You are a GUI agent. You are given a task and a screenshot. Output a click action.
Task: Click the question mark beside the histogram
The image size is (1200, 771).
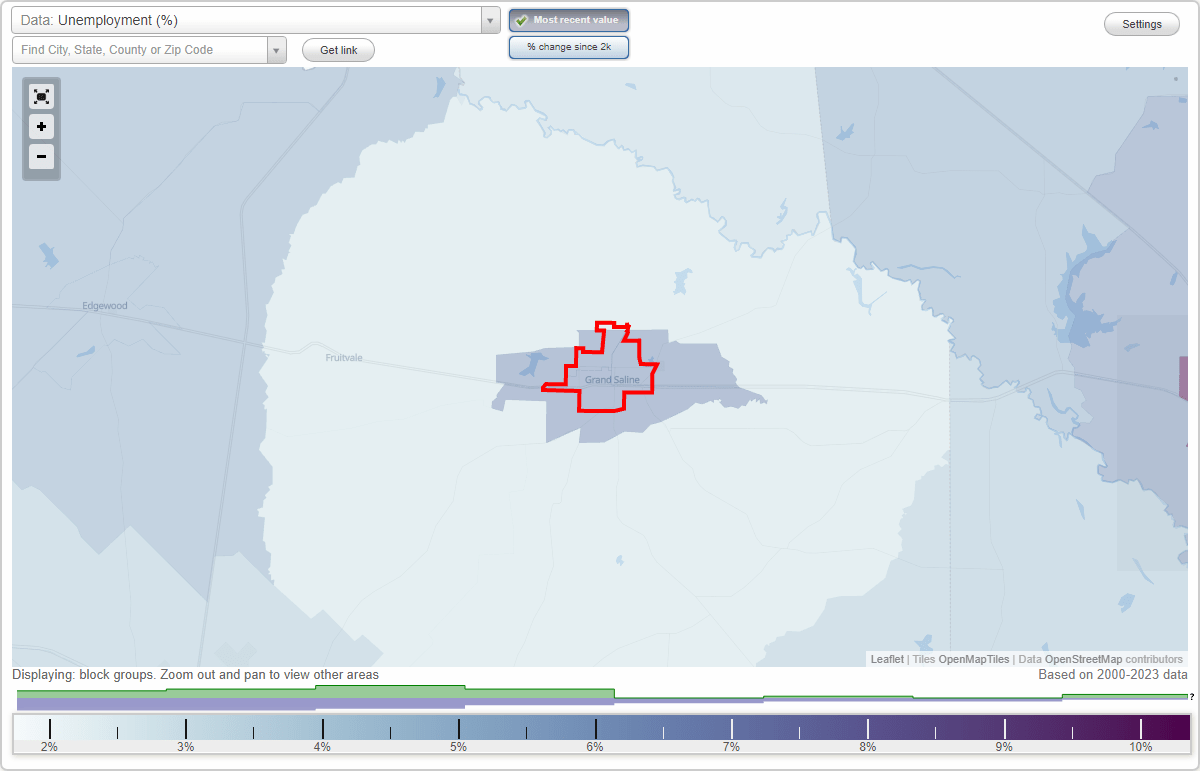pyautogui.click(x=1192, y=697)
